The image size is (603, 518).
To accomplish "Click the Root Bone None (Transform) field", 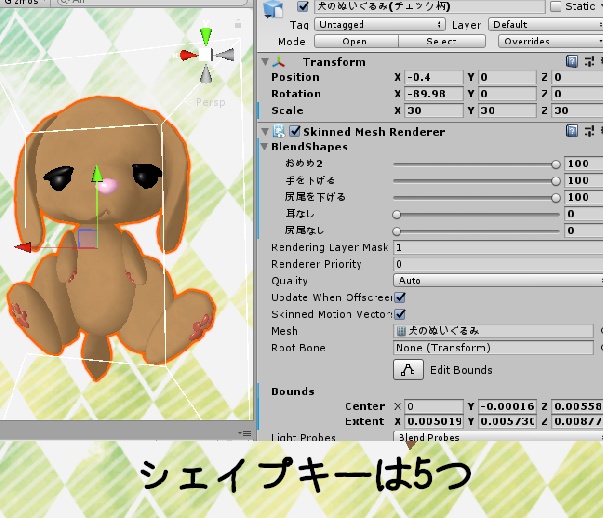I will coord(493,348).
